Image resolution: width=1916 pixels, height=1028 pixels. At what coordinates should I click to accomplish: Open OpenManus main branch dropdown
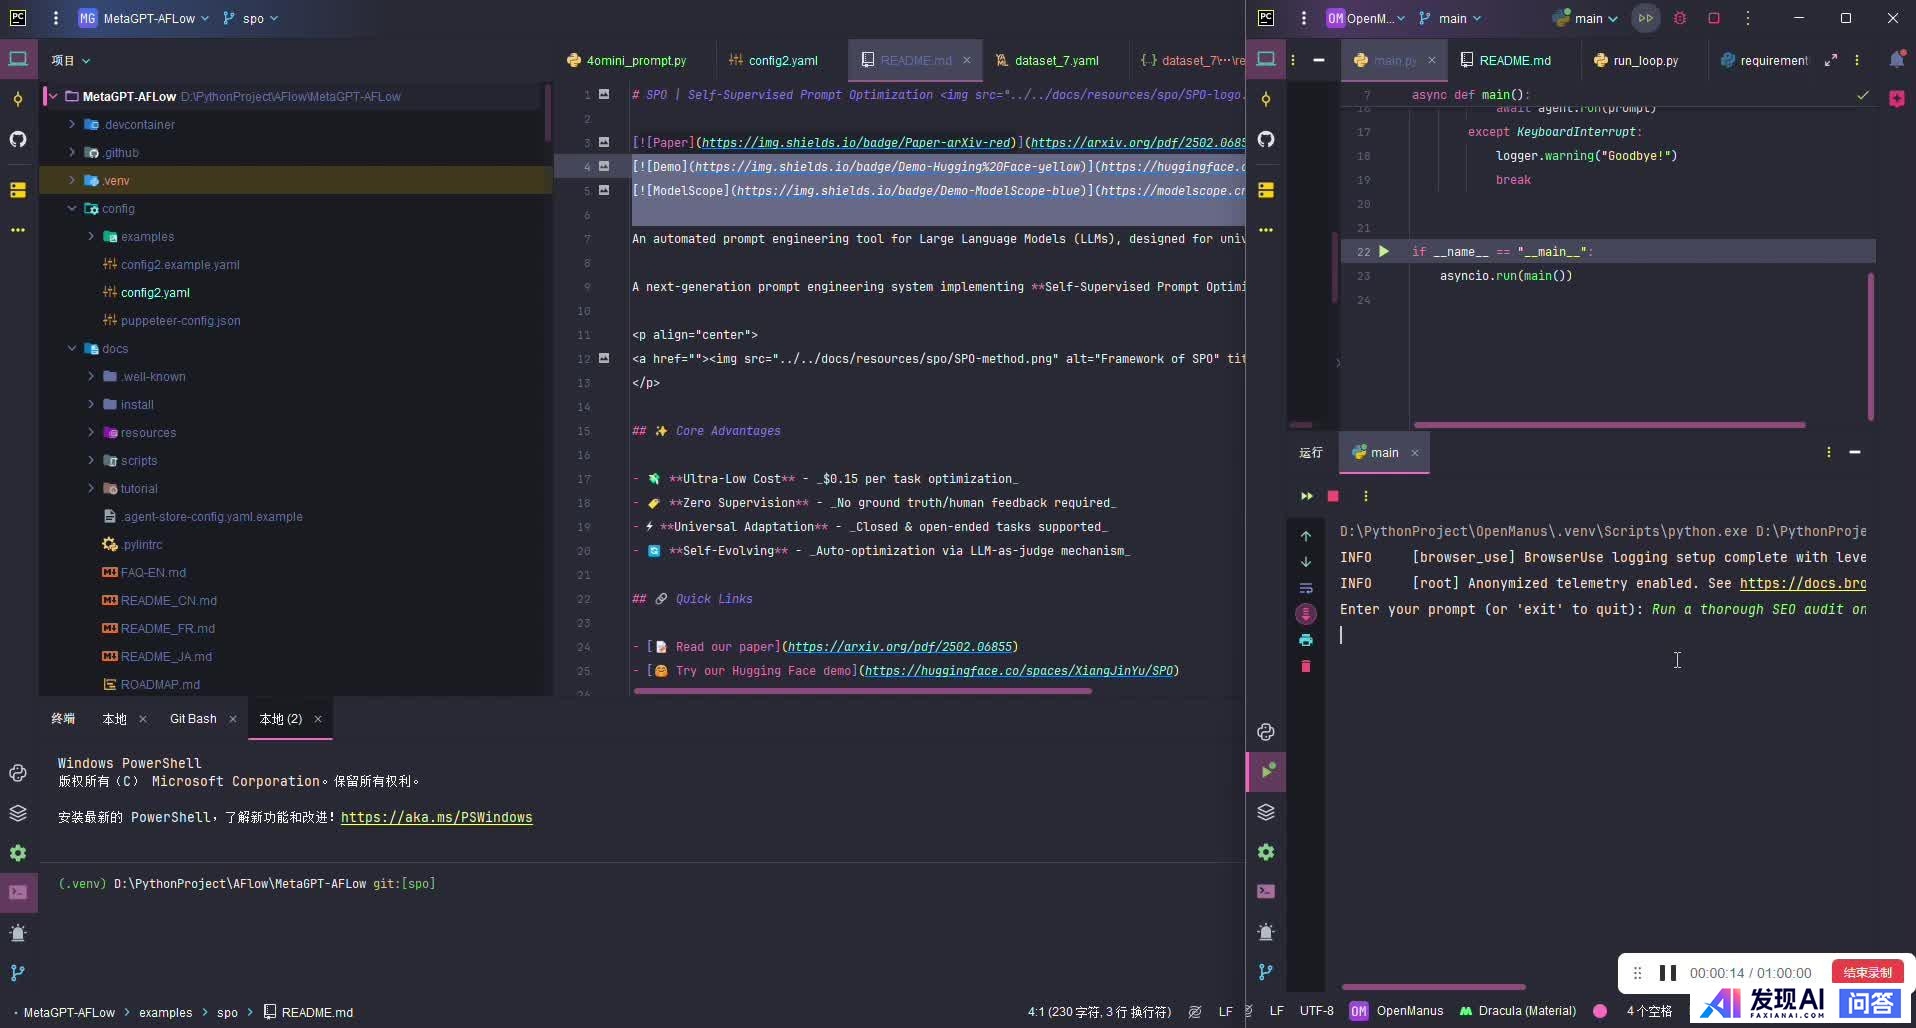[1449, 18]
